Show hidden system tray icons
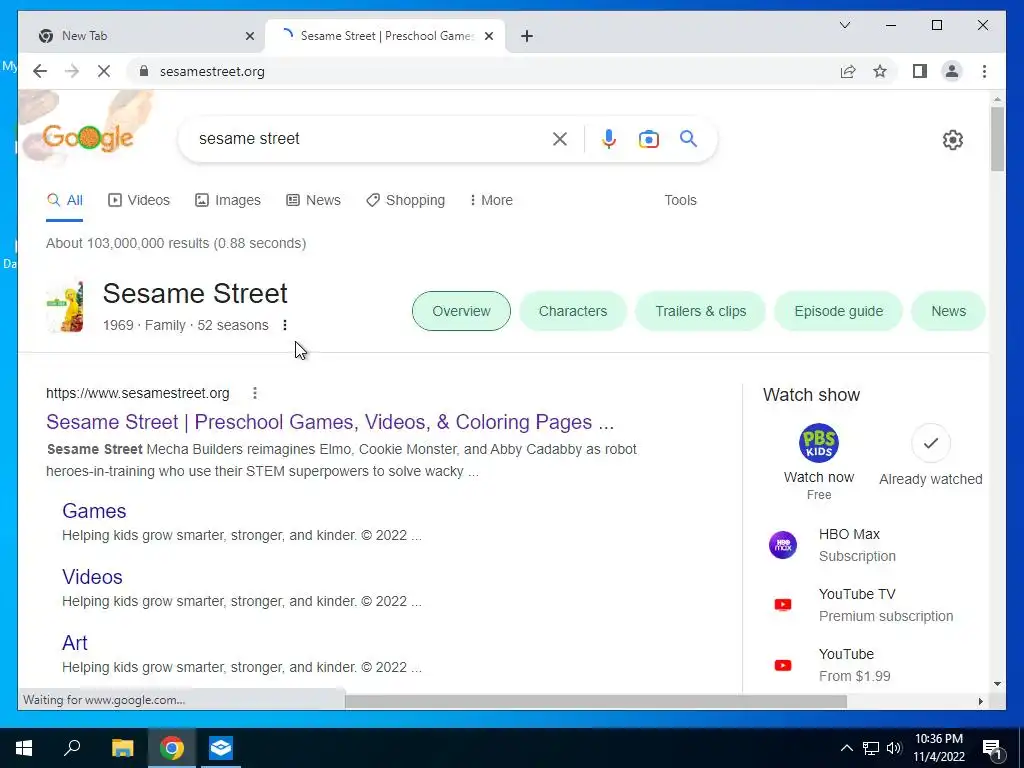Image resolution: width=1024 pixels, height=768 pixels. click(x=846, y=748)
